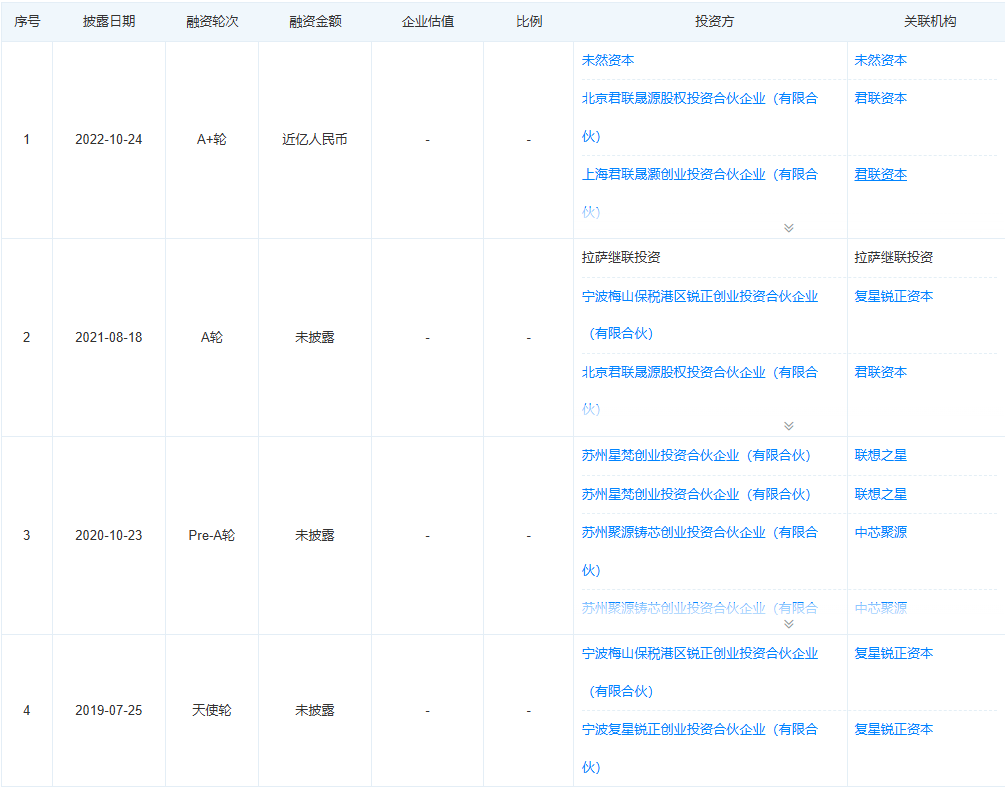Open 复星锐正资本 beside 宁波梅山 in 天使轮 row

(893, 653)
